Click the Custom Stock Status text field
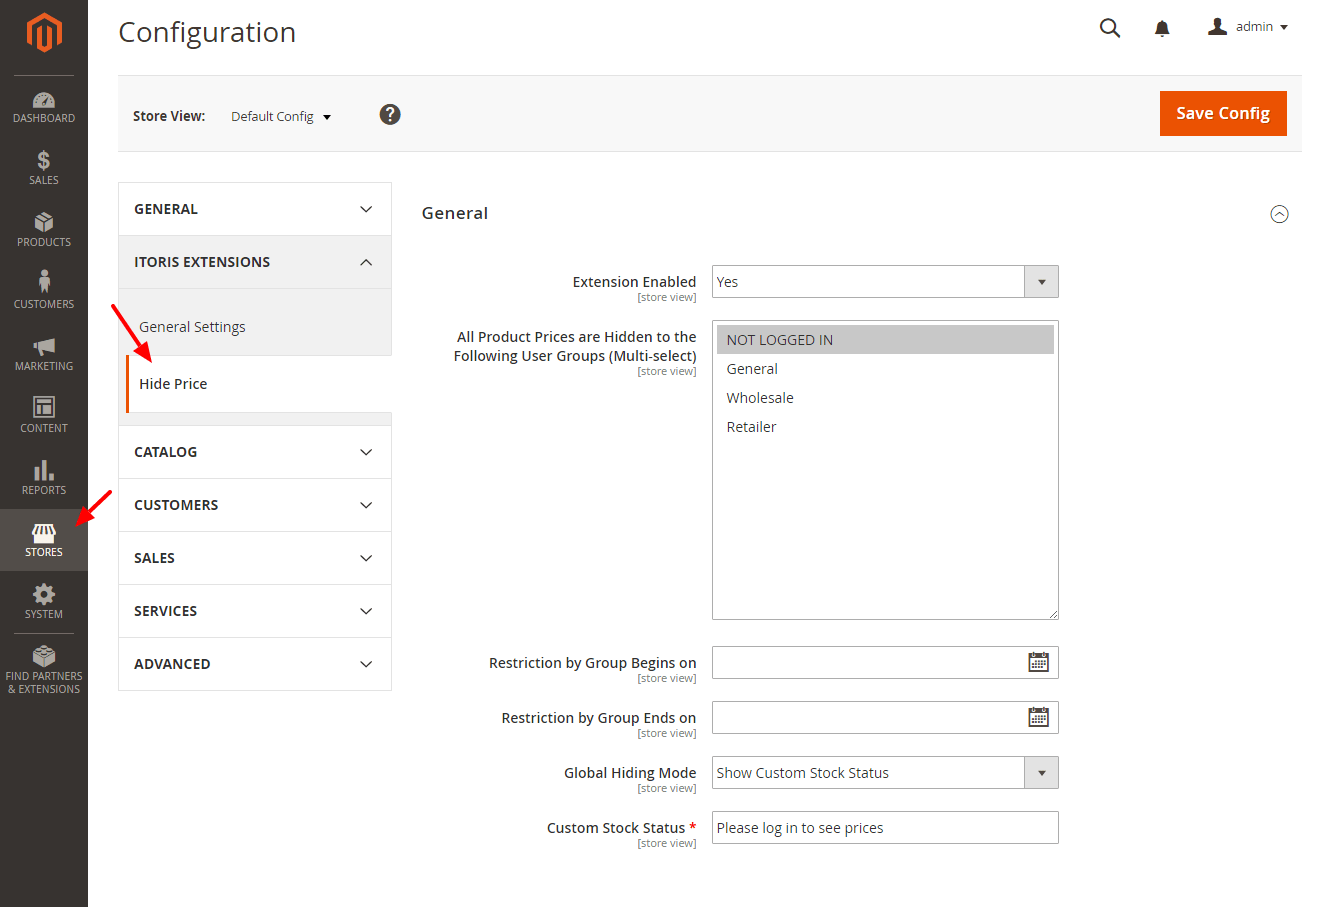Image resolution: width=1332 pixels, height=907 pixels. click(885, 828)
